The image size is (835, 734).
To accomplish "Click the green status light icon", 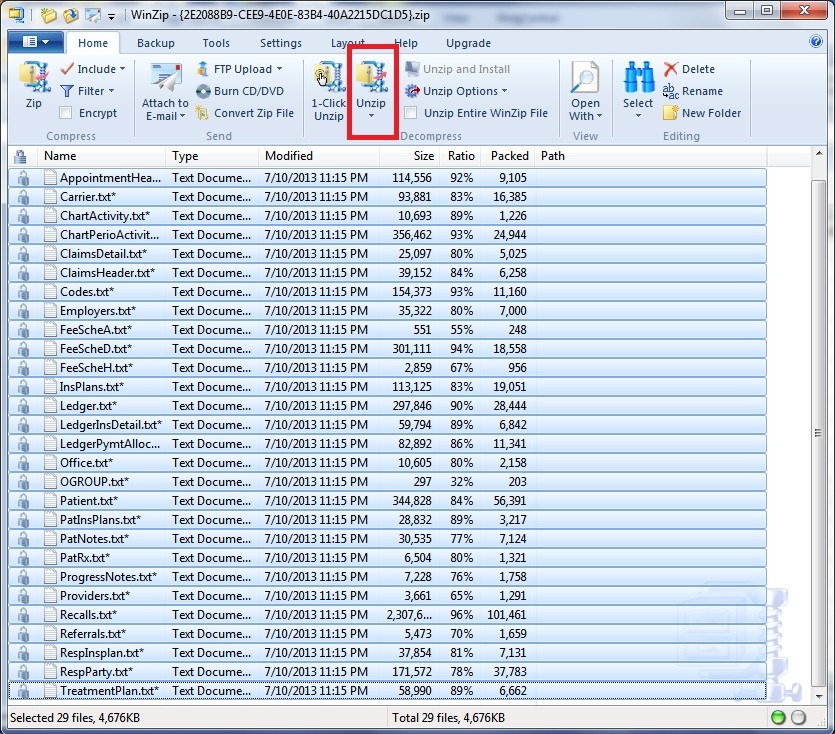I will [778, 717].
